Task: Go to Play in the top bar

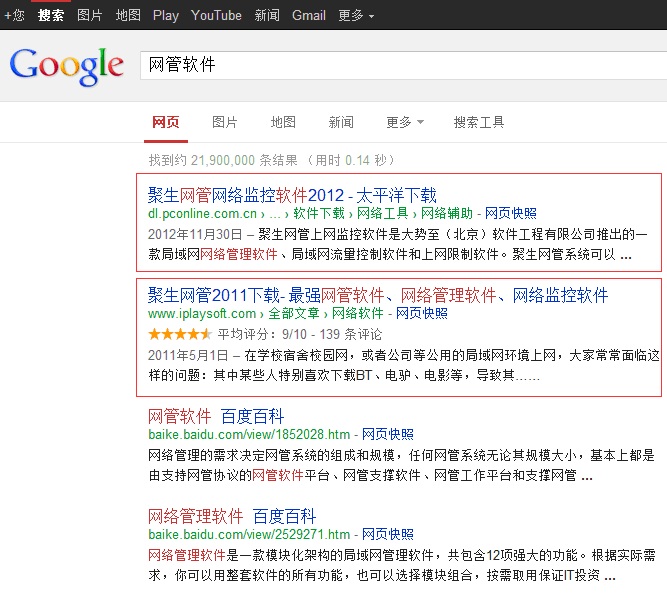Action: [x=165, y=15]
